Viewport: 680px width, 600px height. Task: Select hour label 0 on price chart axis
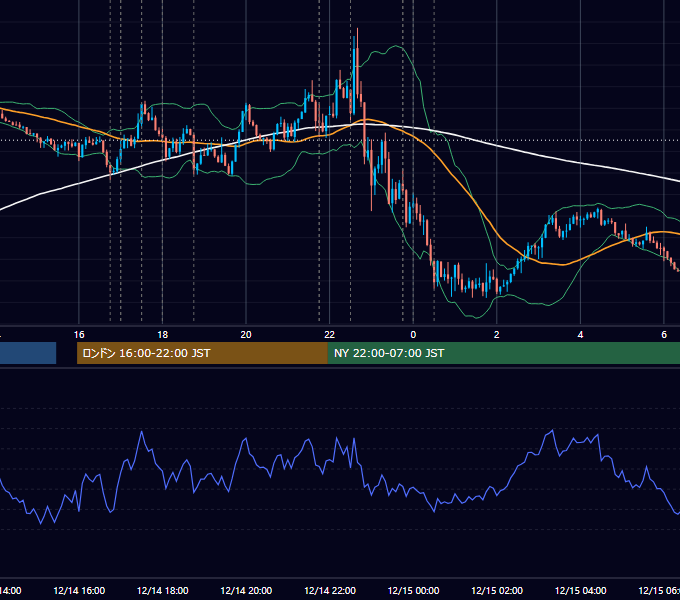(x=413, y=335)
